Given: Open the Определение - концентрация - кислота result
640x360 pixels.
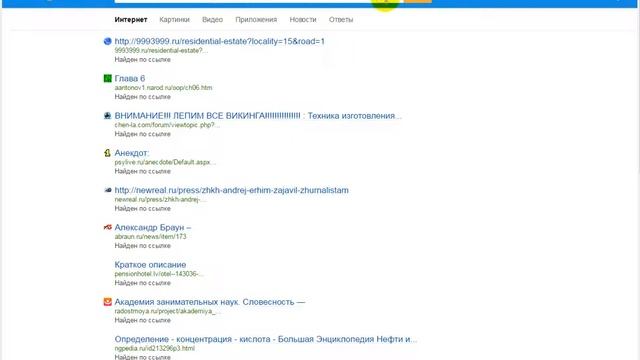Looking at the screenshot, I should point(266,339).
